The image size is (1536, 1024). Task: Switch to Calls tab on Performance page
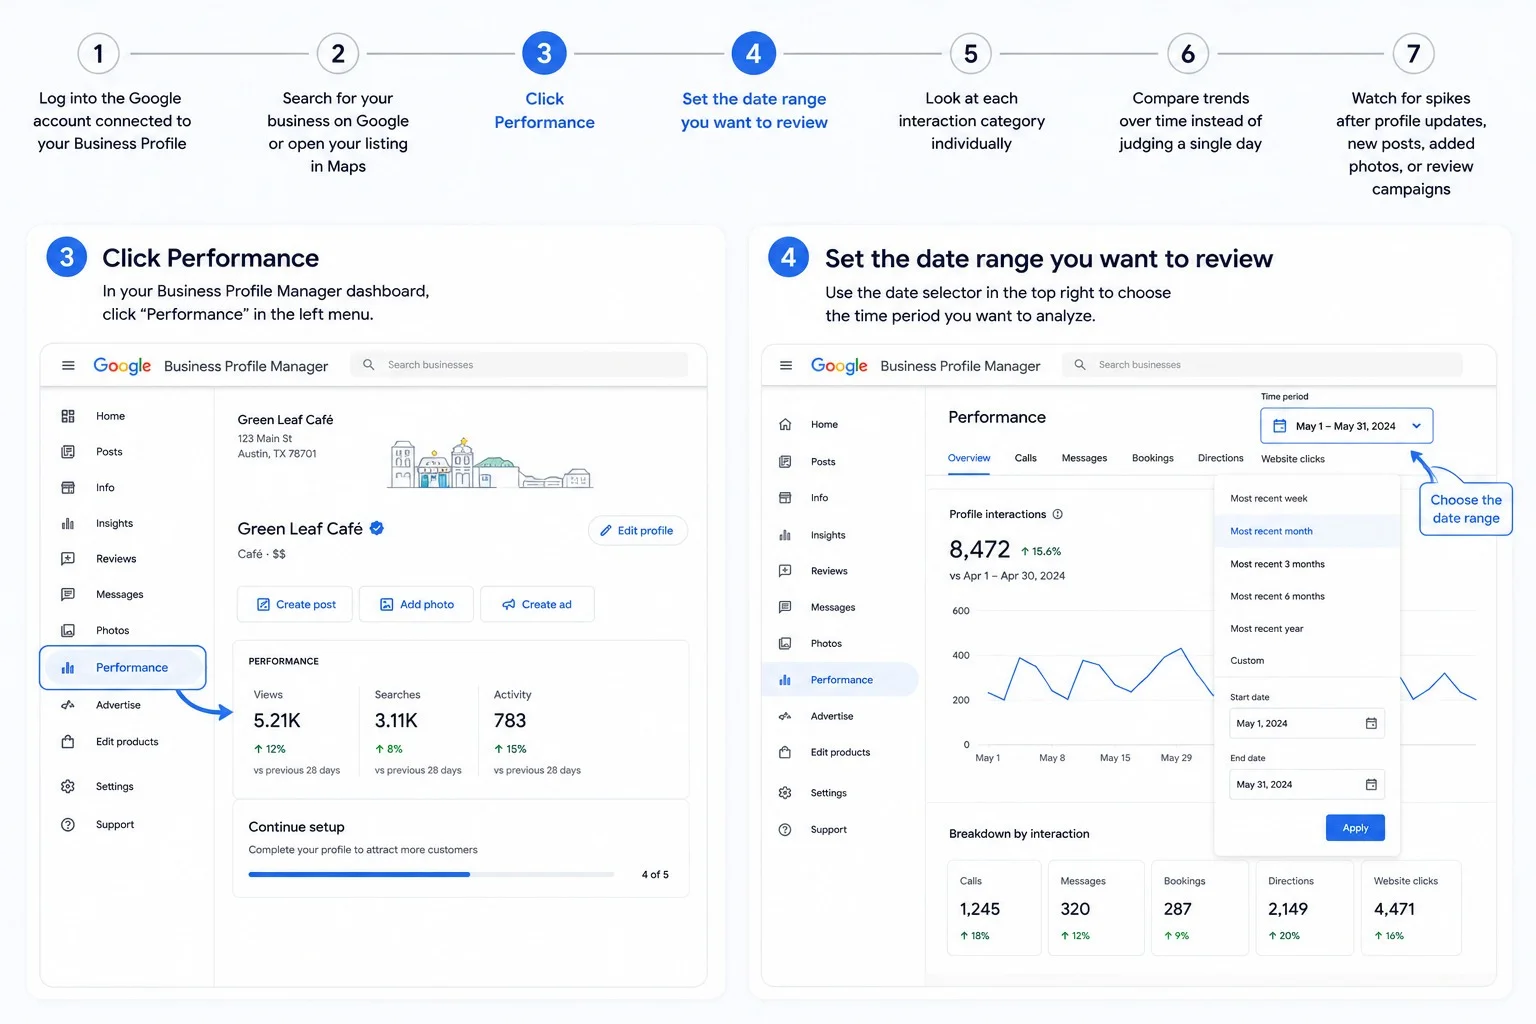(x=1025, y=458)
